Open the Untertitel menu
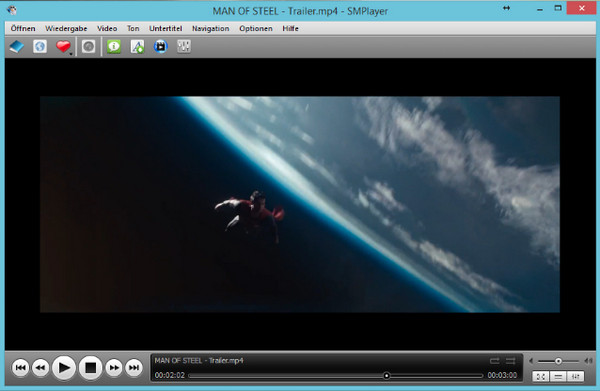The width and height of the screenshot is (600, 391). tap(166, 28)
